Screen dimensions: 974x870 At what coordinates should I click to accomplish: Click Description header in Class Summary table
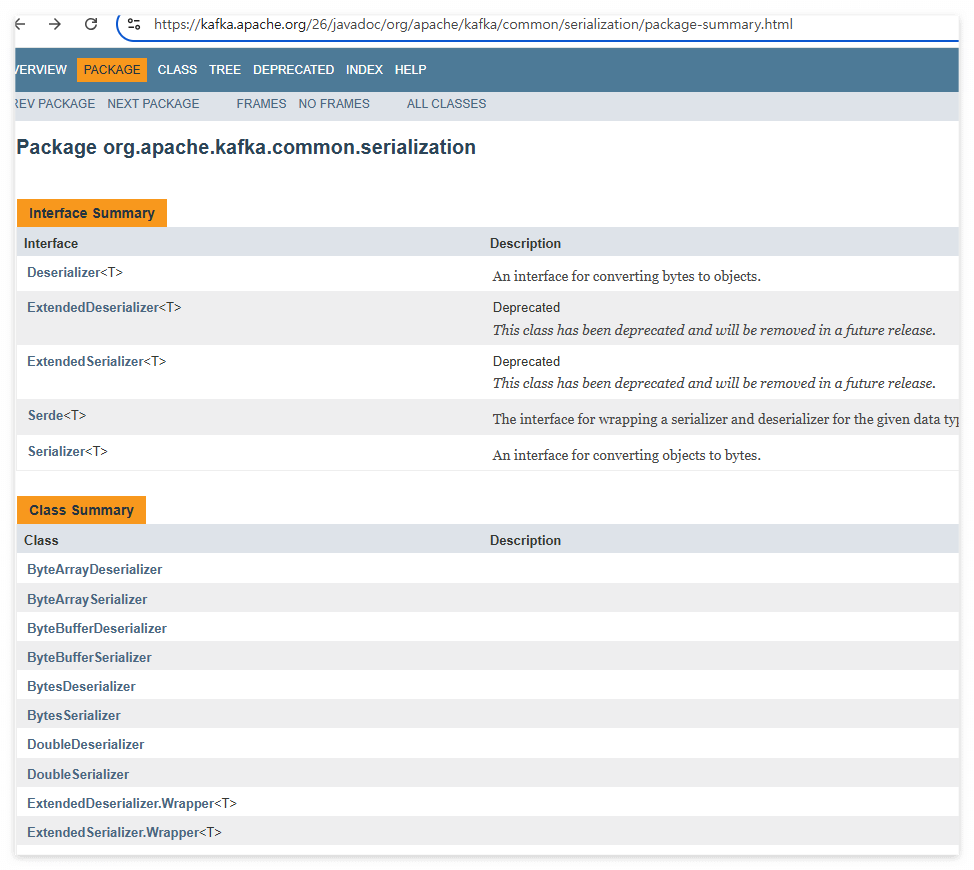[x=525, y=540]
